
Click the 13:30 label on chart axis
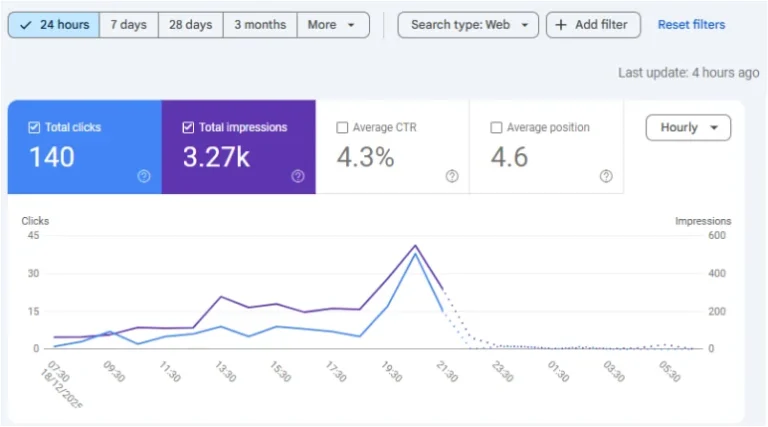225,373
